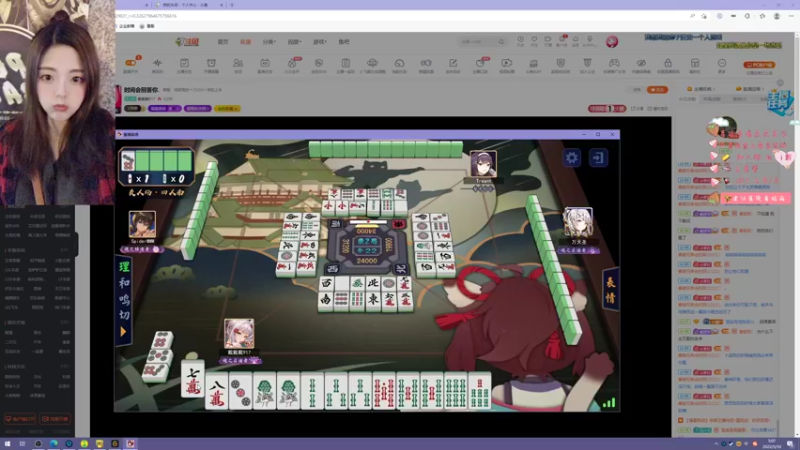Click the heartbeat waveform toolbar icon
The width and height of the screenshot is (800, 450).
coord(157,63)
